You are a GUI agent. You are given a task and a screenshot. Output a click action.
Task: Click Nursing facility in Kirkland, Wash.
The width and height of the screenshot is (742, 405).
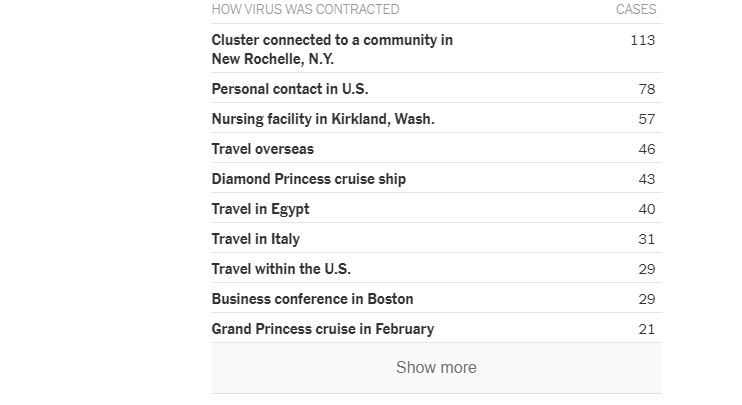[x=323, y=119]
